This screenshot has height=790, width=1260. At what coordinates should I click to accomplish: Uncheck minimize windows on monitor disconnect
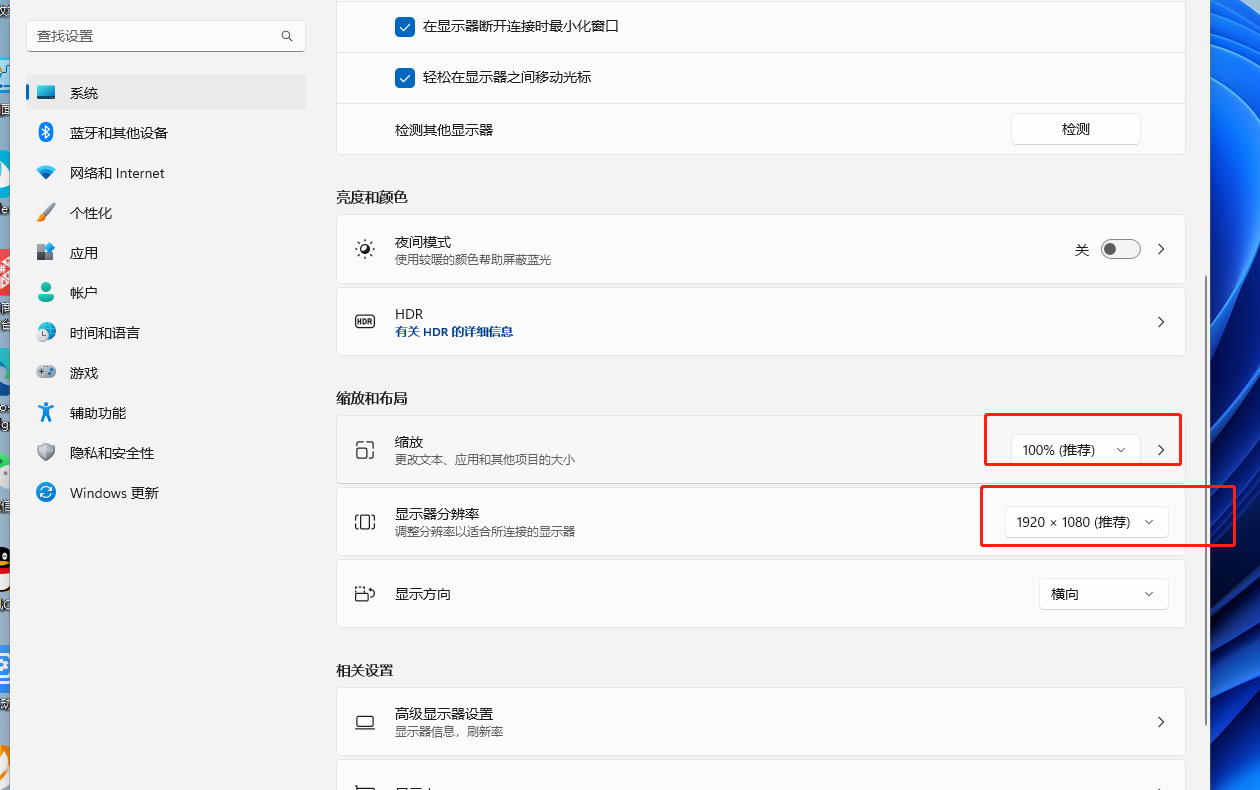(405, 27)
